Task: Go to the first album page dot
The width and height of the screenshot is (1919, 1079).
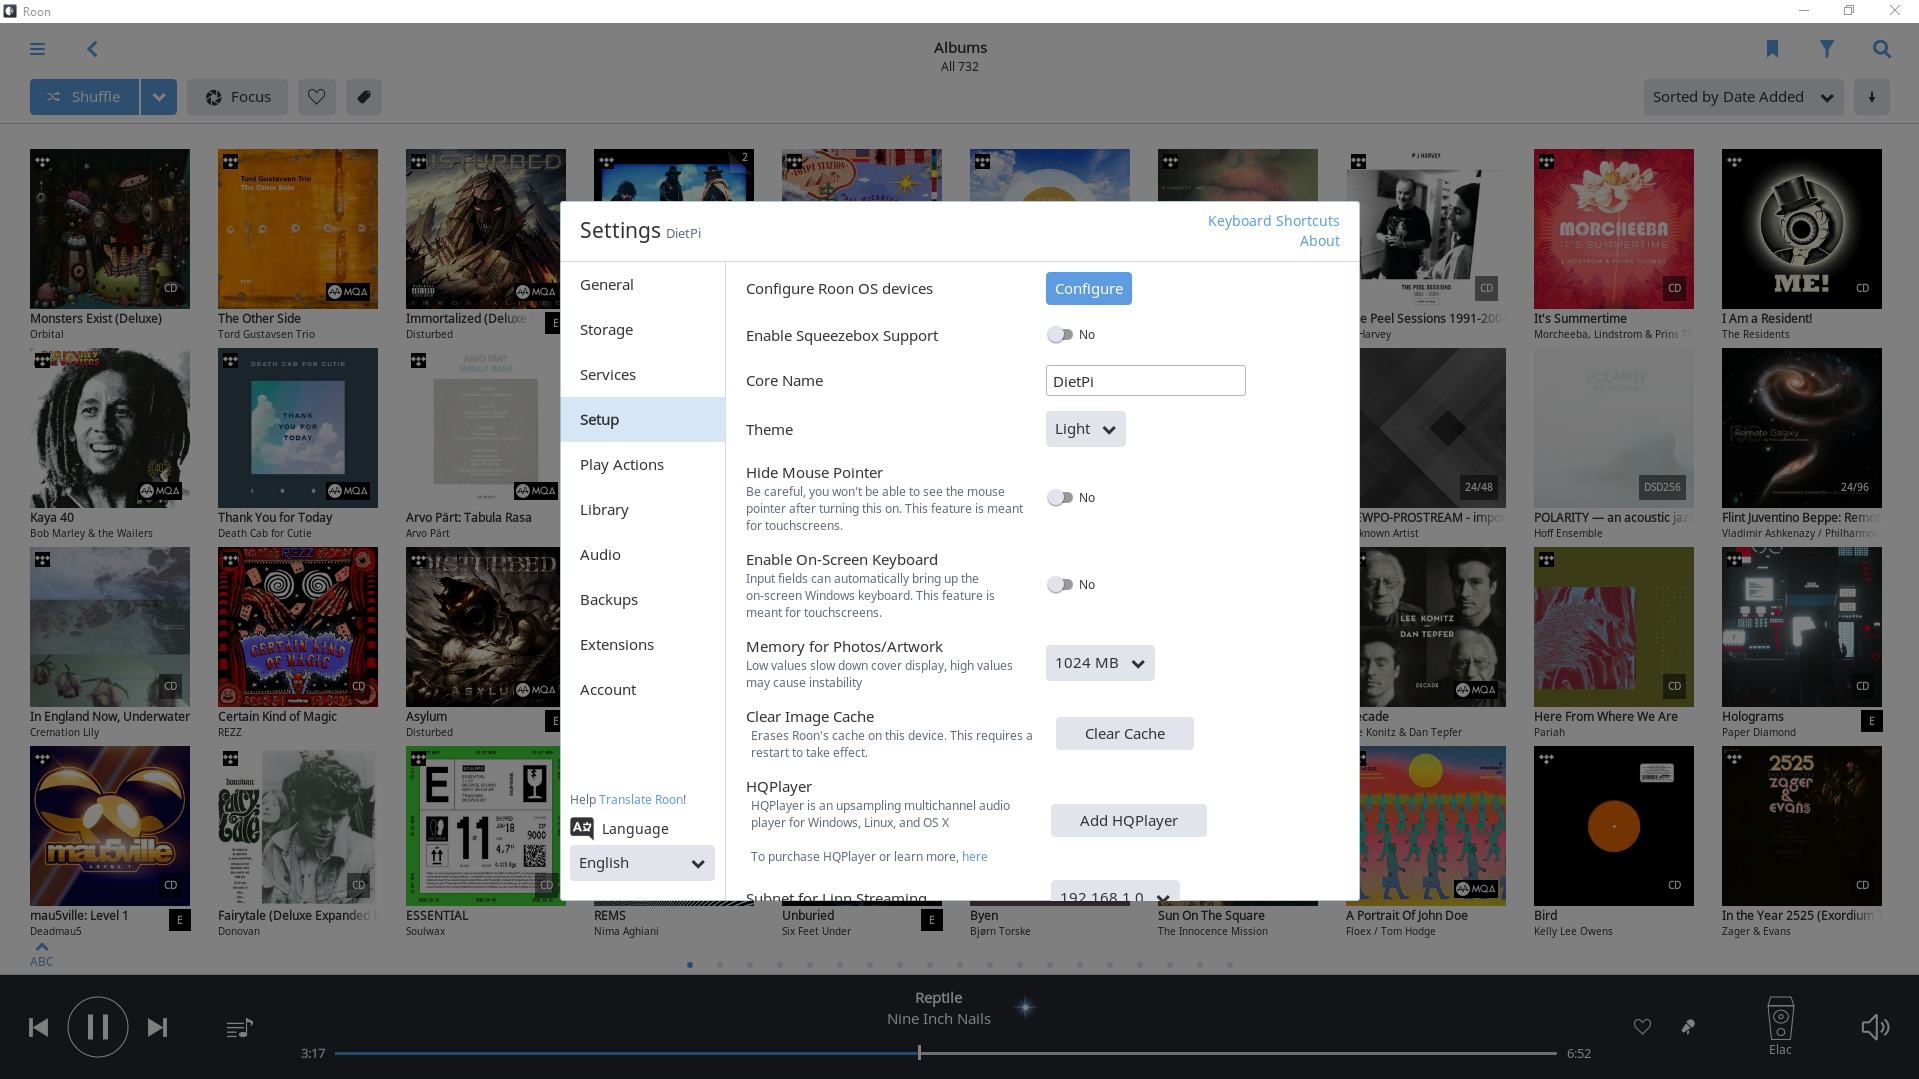Action: pos(690,965)
